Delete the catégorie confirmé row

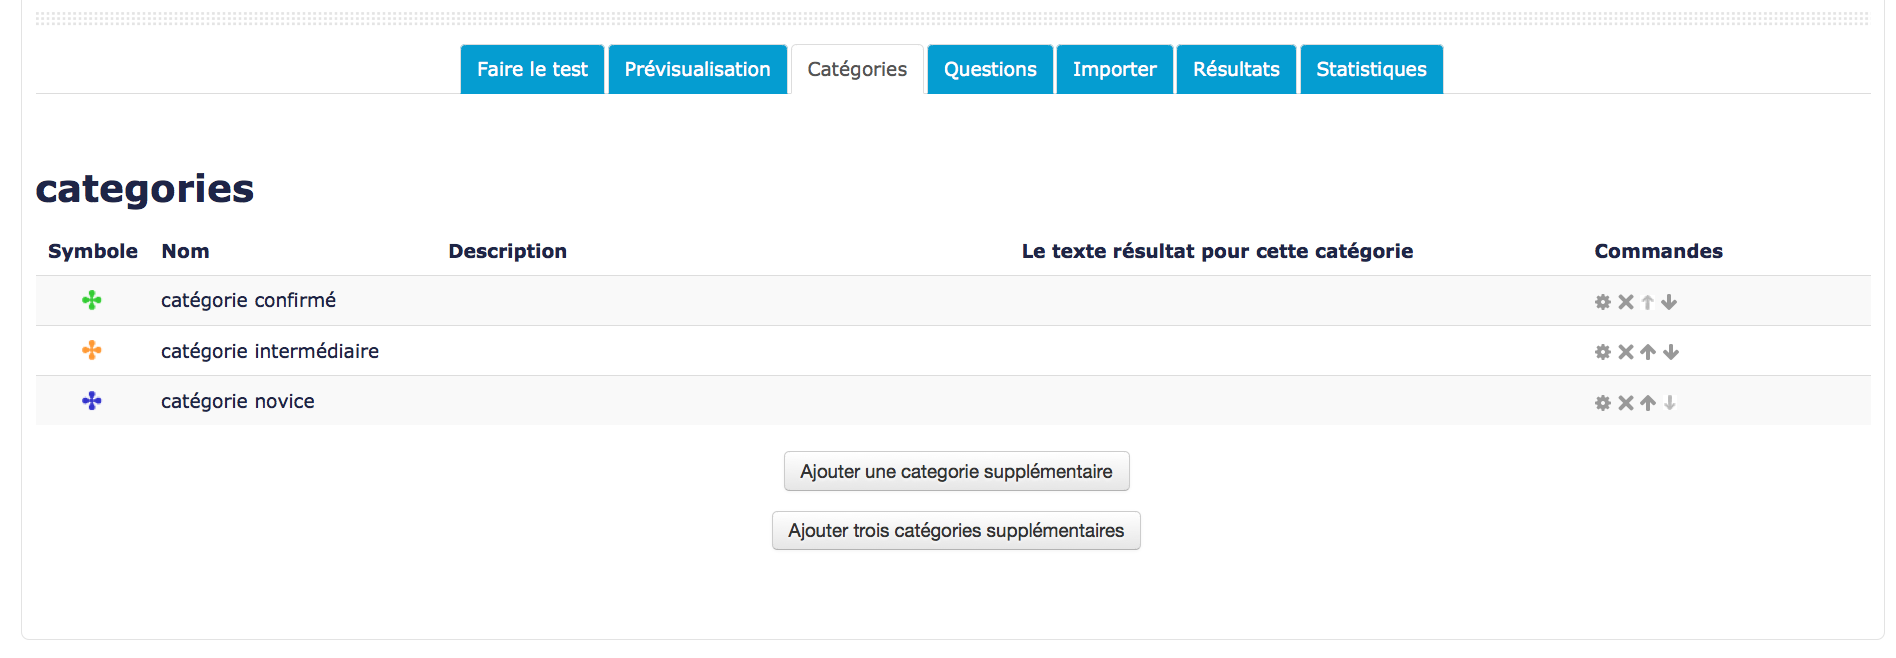[1625, 302]
